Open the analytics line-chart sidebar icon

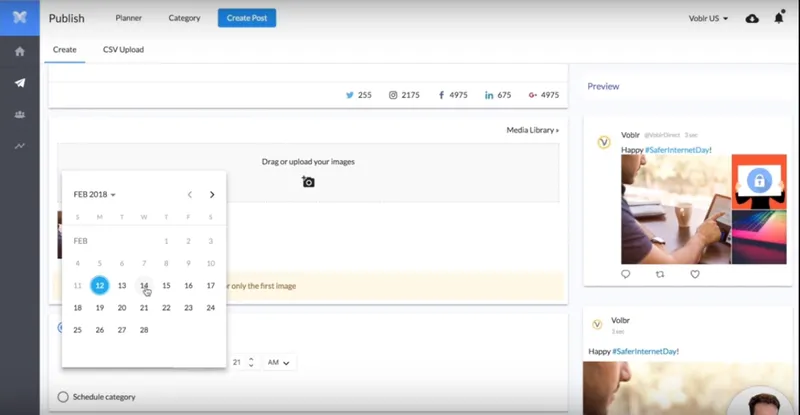tap(19, 146)
